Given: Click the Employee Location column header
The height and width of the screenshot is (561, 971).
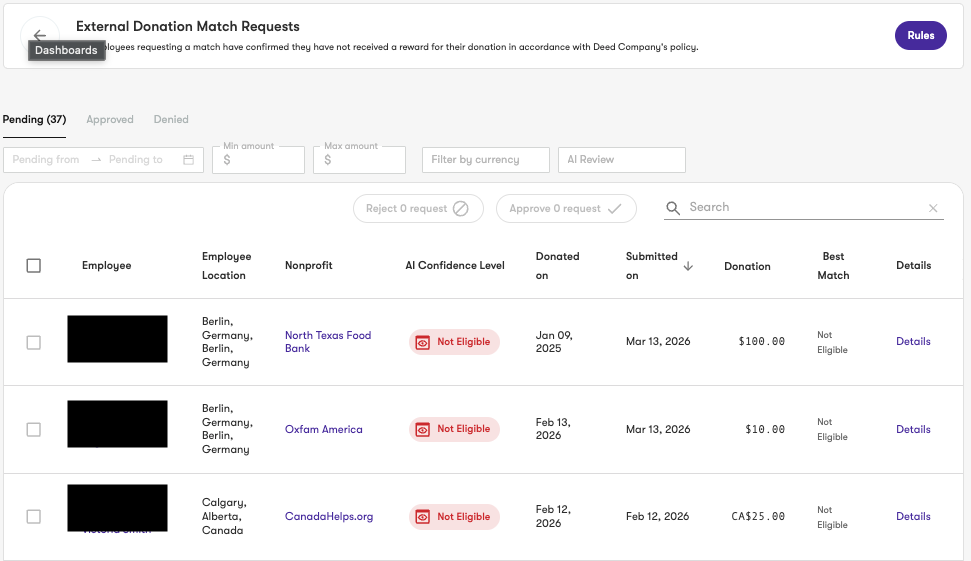Looking at the screenshot, I should tap(227, 266).
